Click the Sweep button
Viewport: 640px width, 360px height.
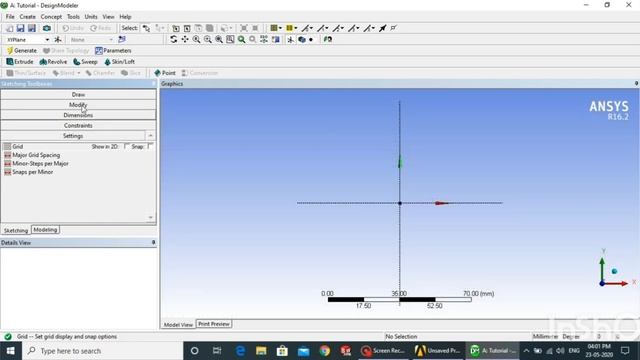click(85, 62)
